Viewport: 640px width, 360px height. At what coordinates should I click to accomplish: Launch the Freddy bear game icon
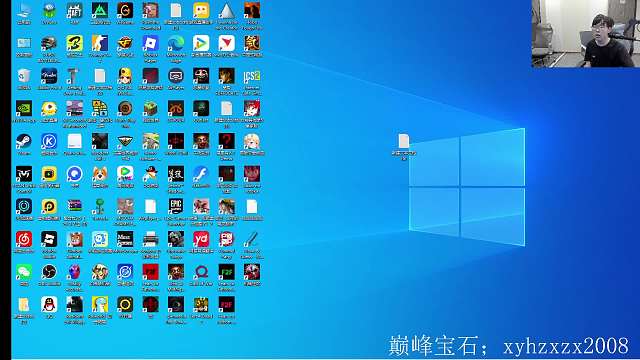coord(74,240)
